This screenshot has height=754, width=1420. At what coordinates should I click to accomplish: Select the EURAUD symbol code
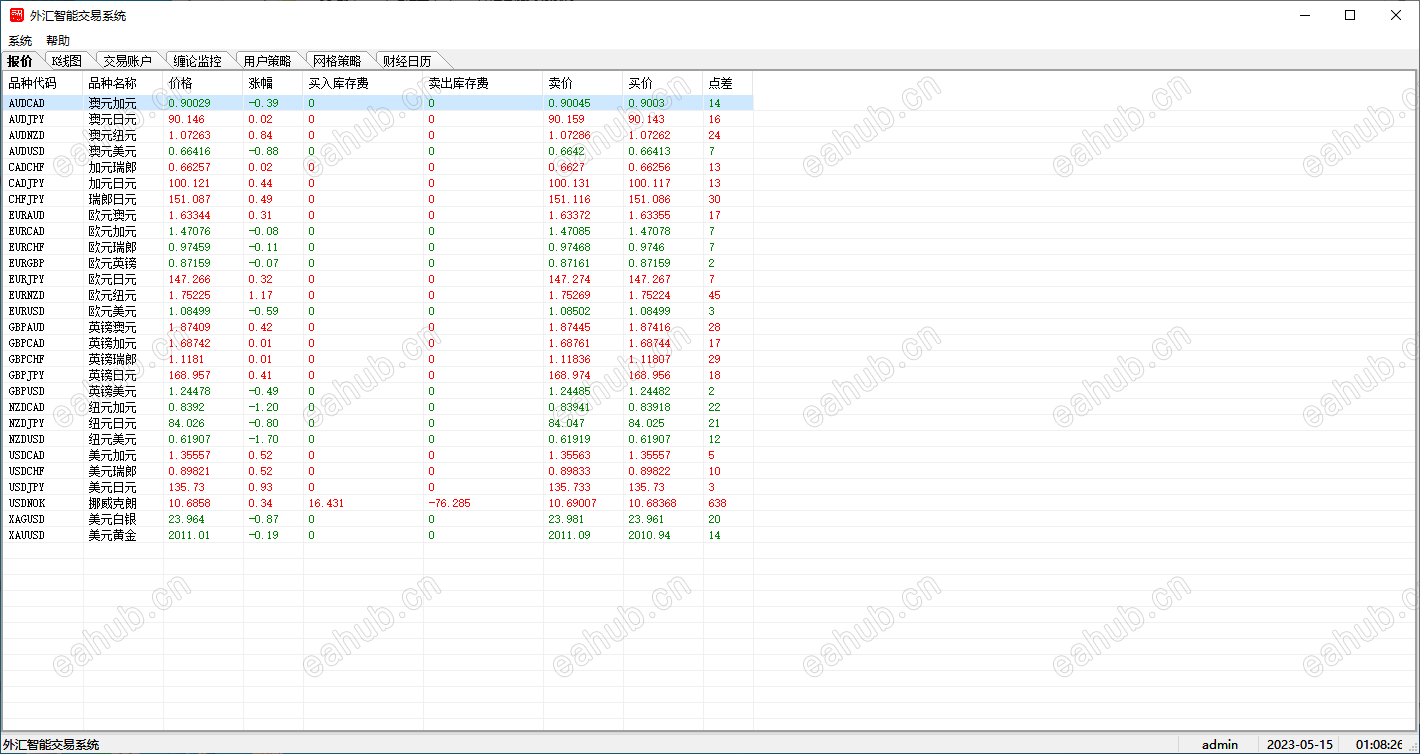point(27,215)
